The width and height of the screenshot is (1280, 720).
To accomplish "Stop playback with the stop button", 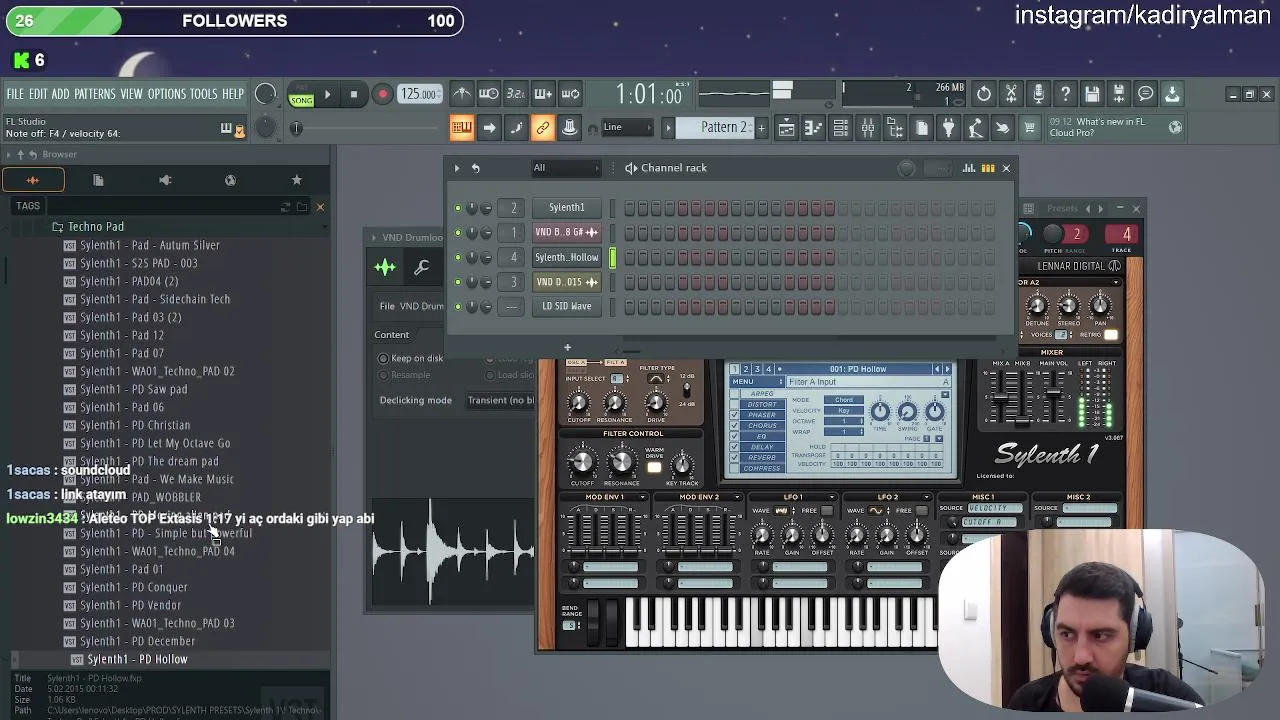I will tap(353, 95).
